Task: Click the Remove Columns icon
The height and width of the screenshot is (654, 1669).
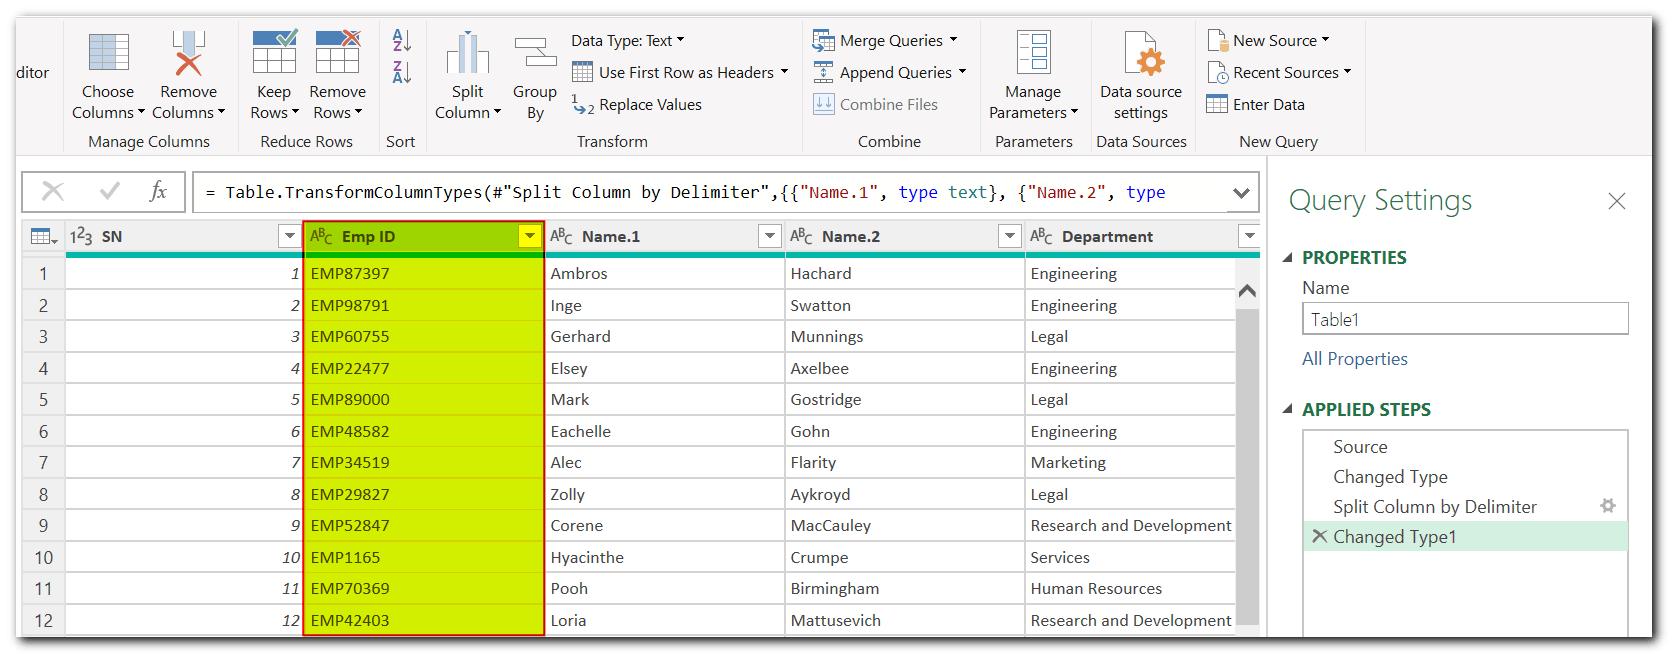Action: pos(188,53)
